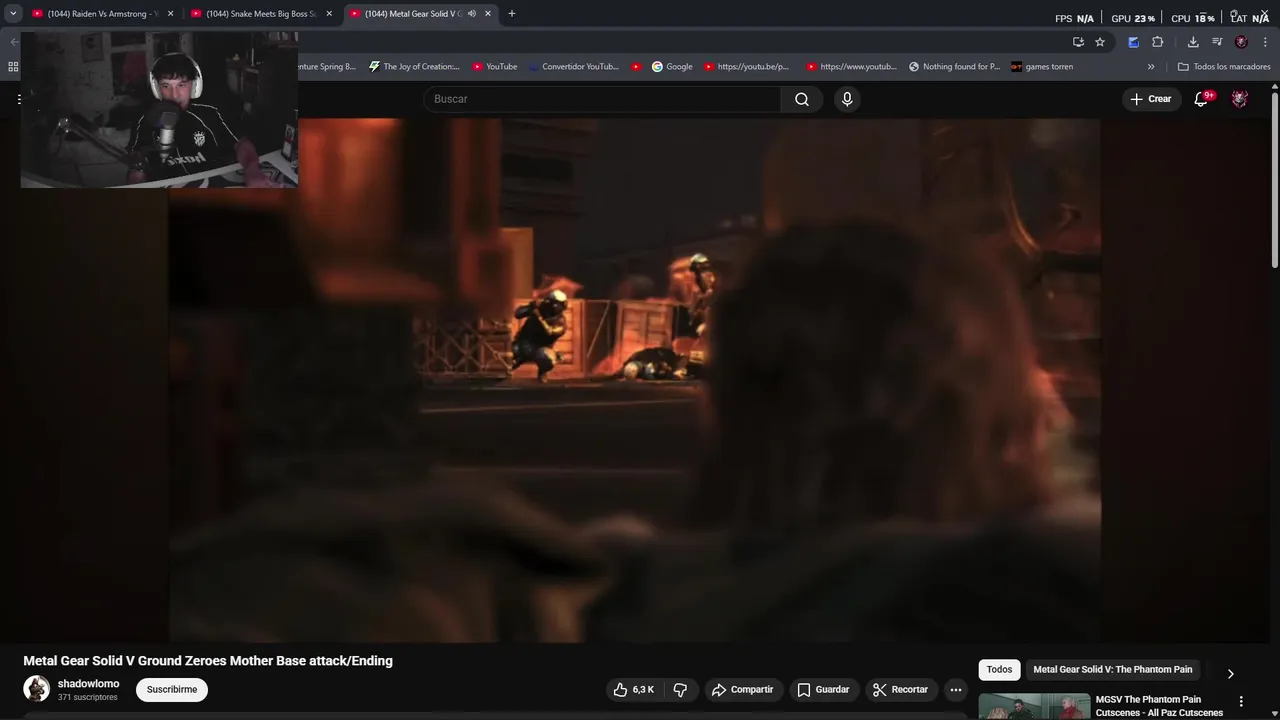
Task: Click the magnifier search button
Action: click(802, 99)
